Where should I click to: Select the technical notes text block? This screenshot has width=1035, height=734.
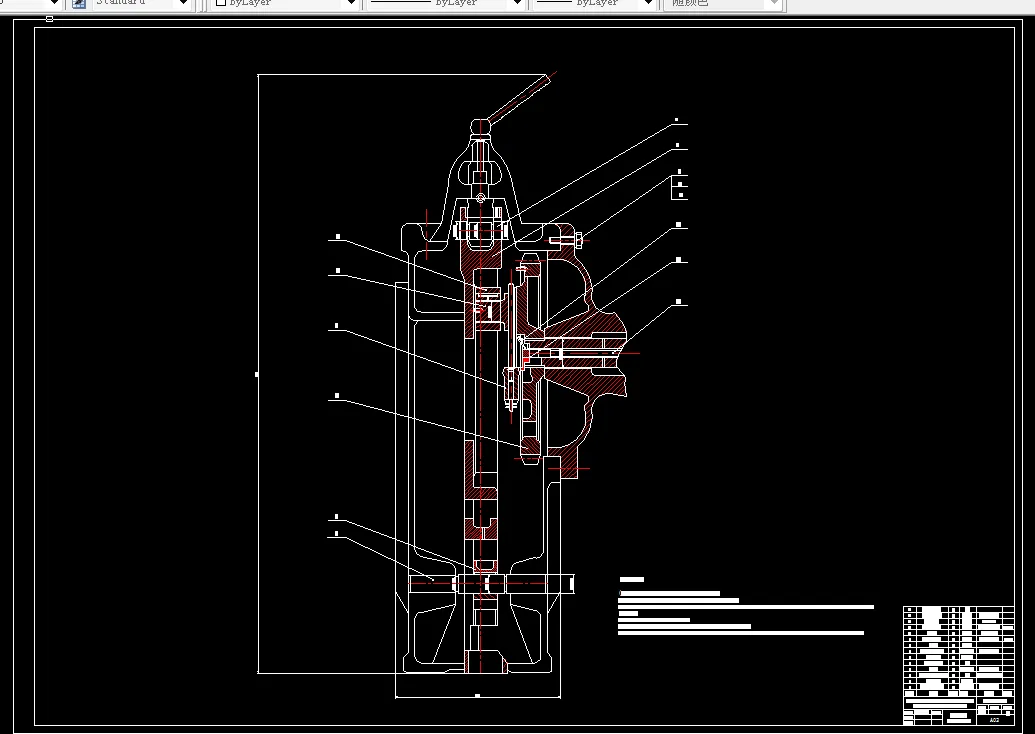coord(746,607)
